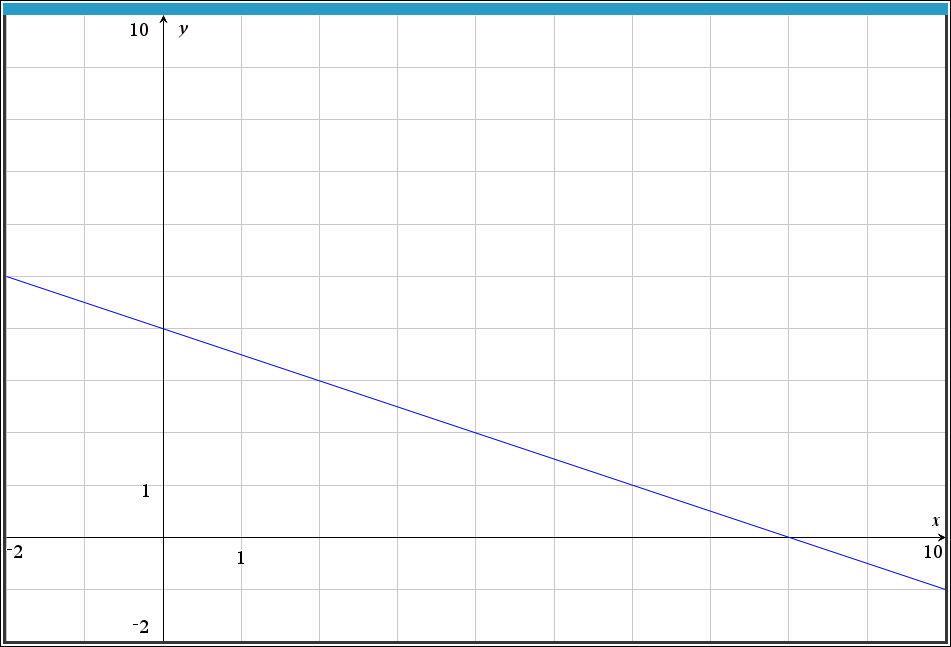The image size is (951, 647).
Task: Click the arrow tip of the y-axis
Action: tap(163, 18)
